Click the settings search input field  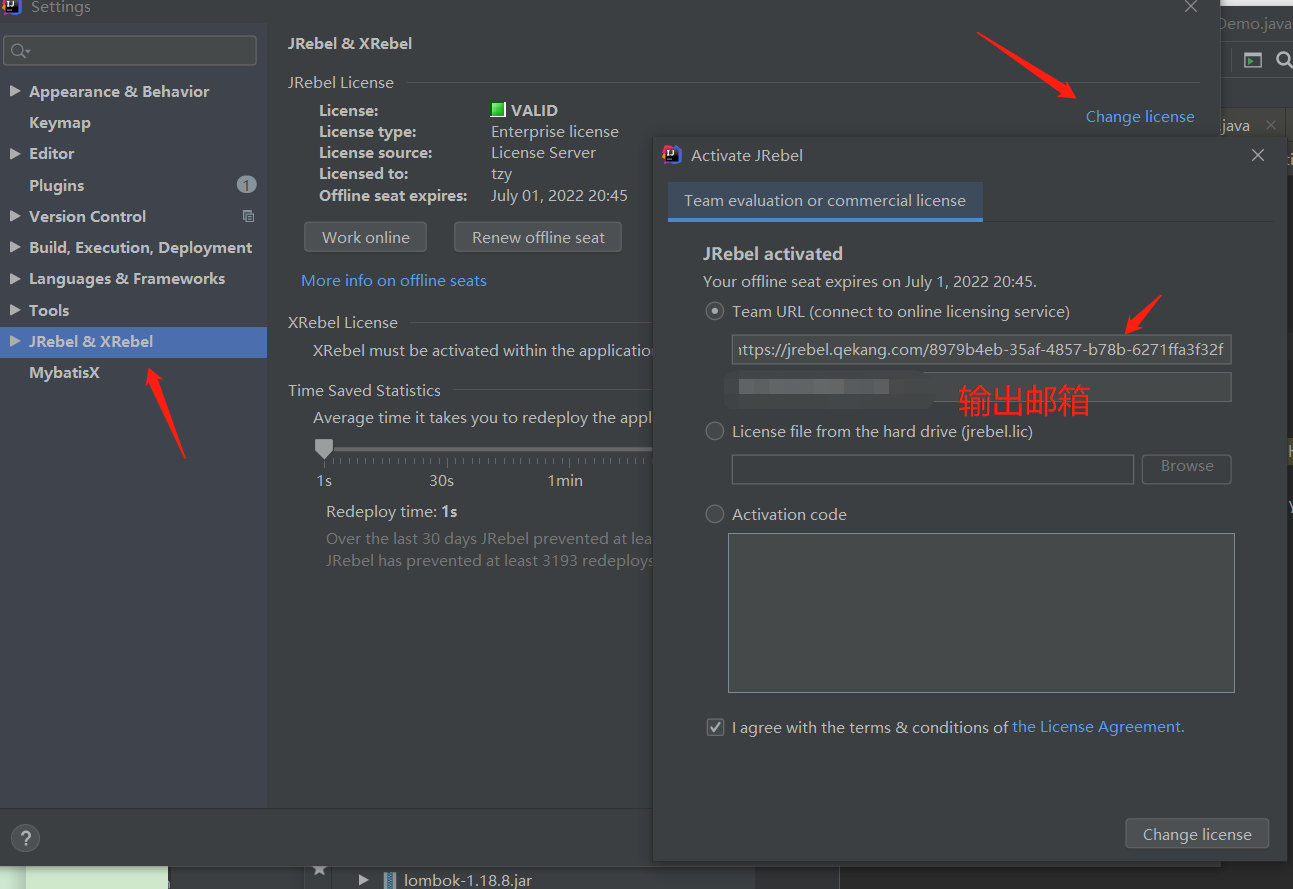[130, 50]
